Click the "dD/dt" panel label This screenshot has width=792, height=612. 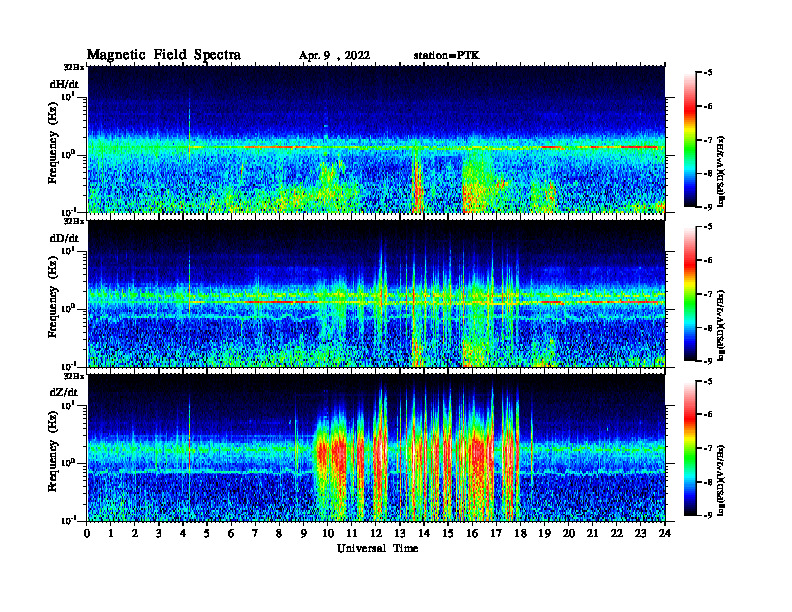tap(64, 238)
